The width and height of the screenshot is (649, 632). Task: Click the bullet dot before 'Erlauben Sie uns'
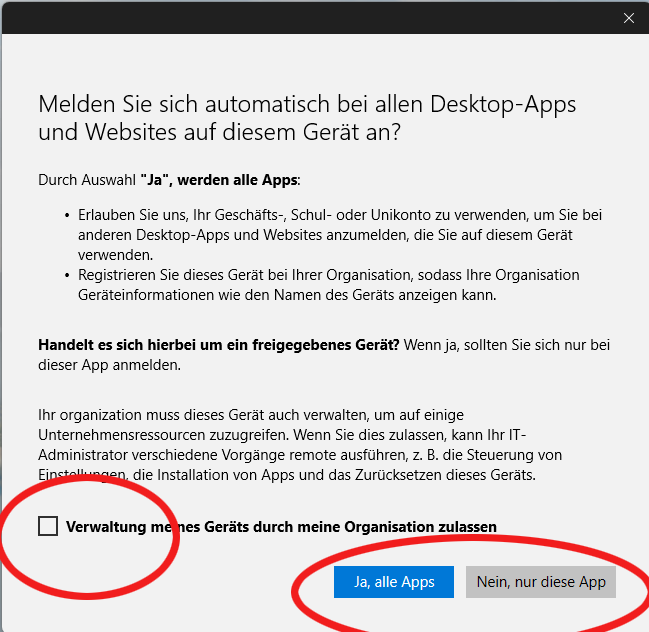(x=66, y=216)
